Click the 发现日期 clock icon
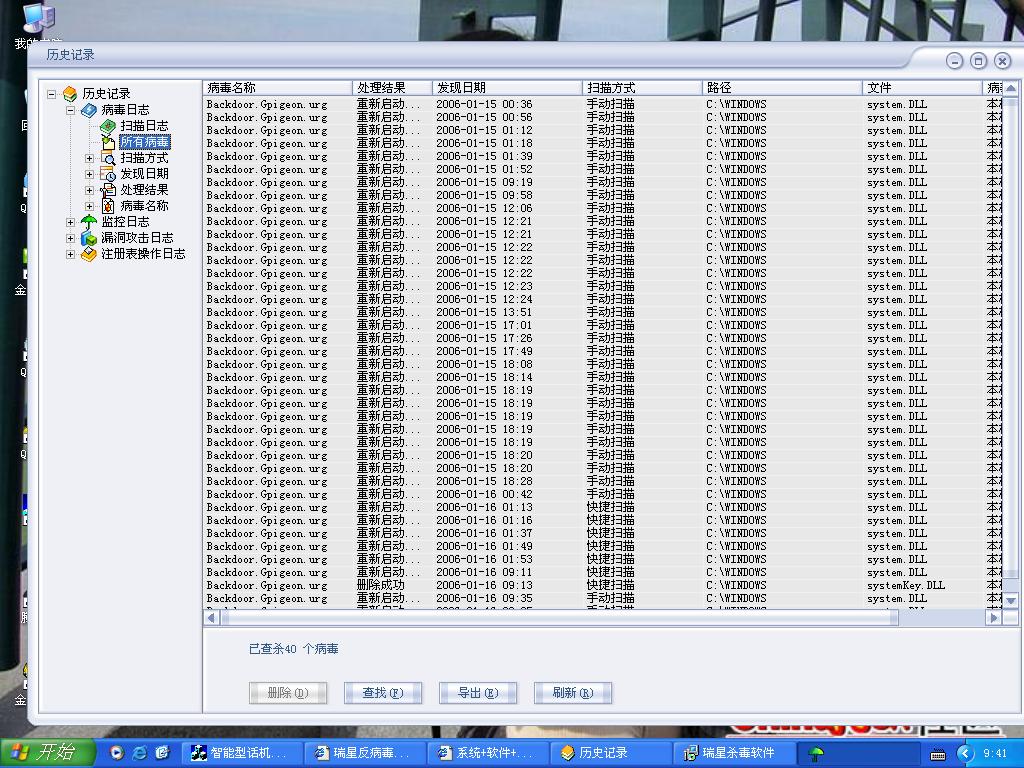The image size is (1024, 768). (x=108, y=174)
